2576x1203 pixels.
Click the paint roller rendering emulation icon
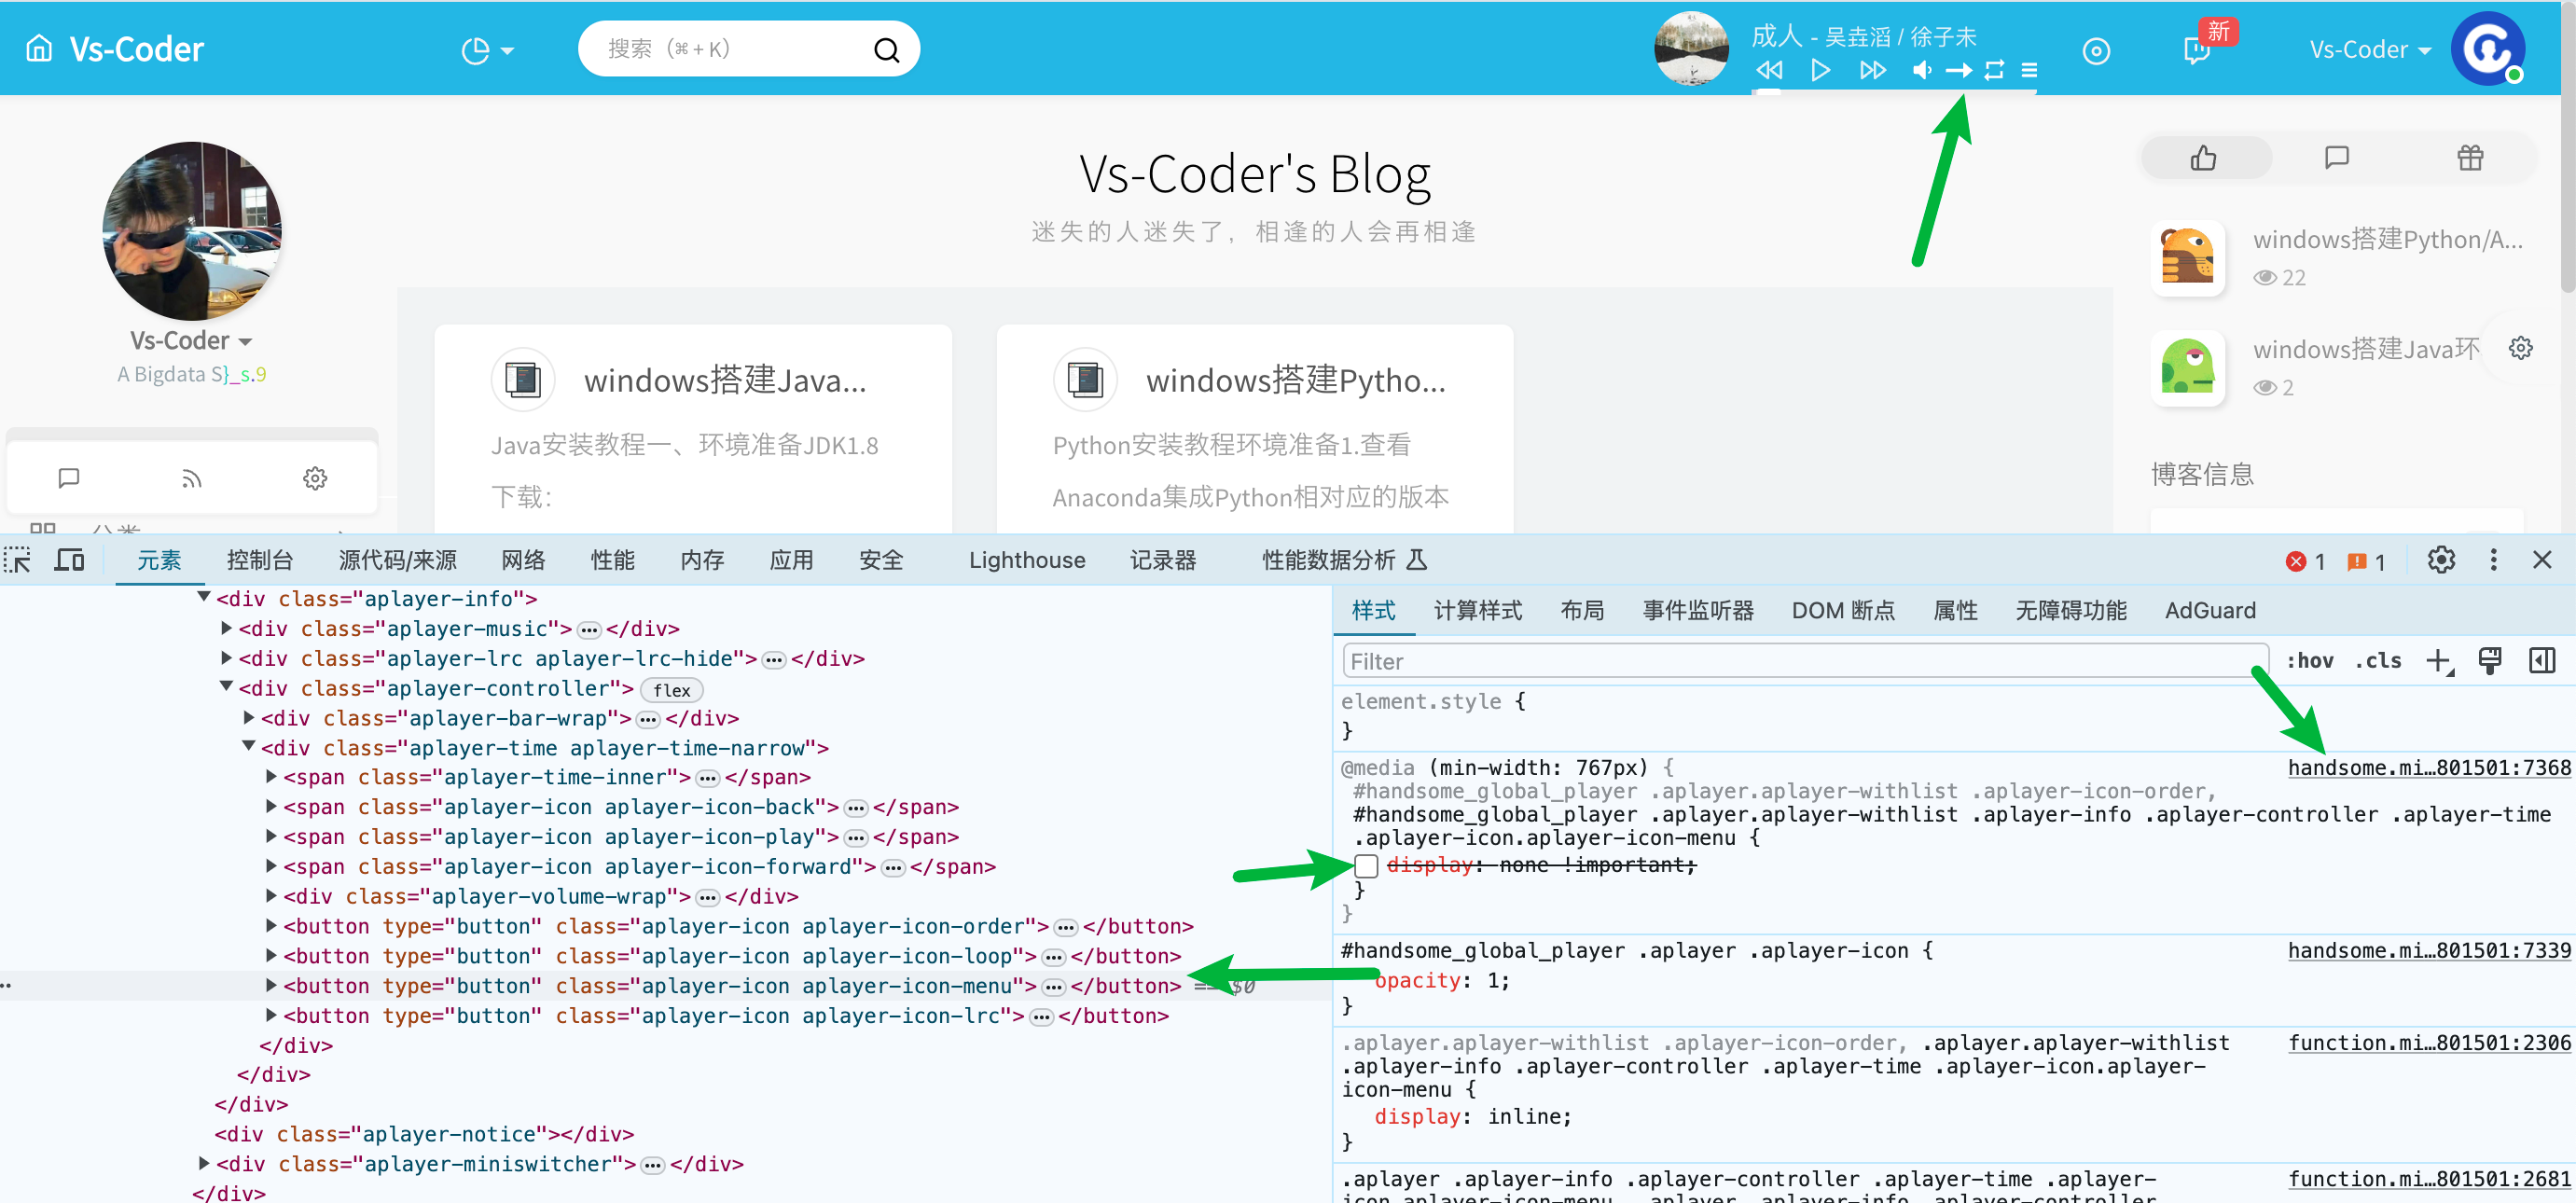2489,660
